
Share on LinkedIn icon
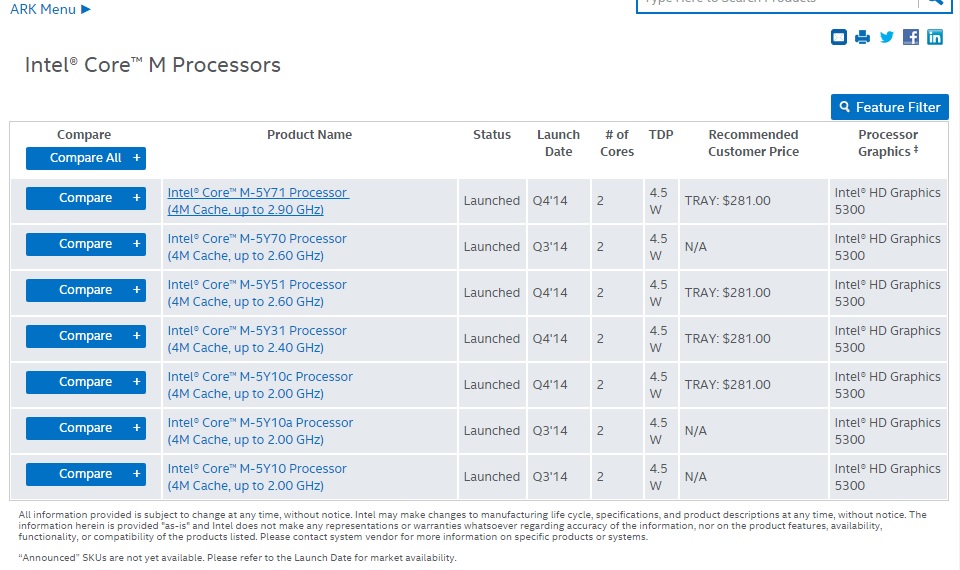coord(934,37)
